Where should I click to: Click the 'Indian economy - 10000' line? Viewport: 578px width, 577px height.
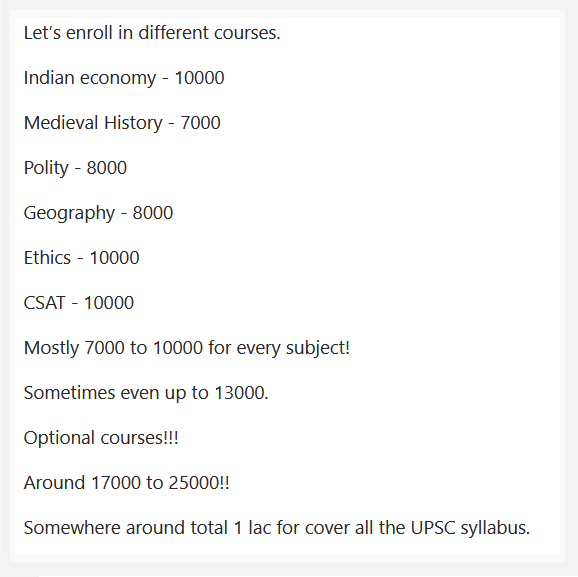point(124,79)
